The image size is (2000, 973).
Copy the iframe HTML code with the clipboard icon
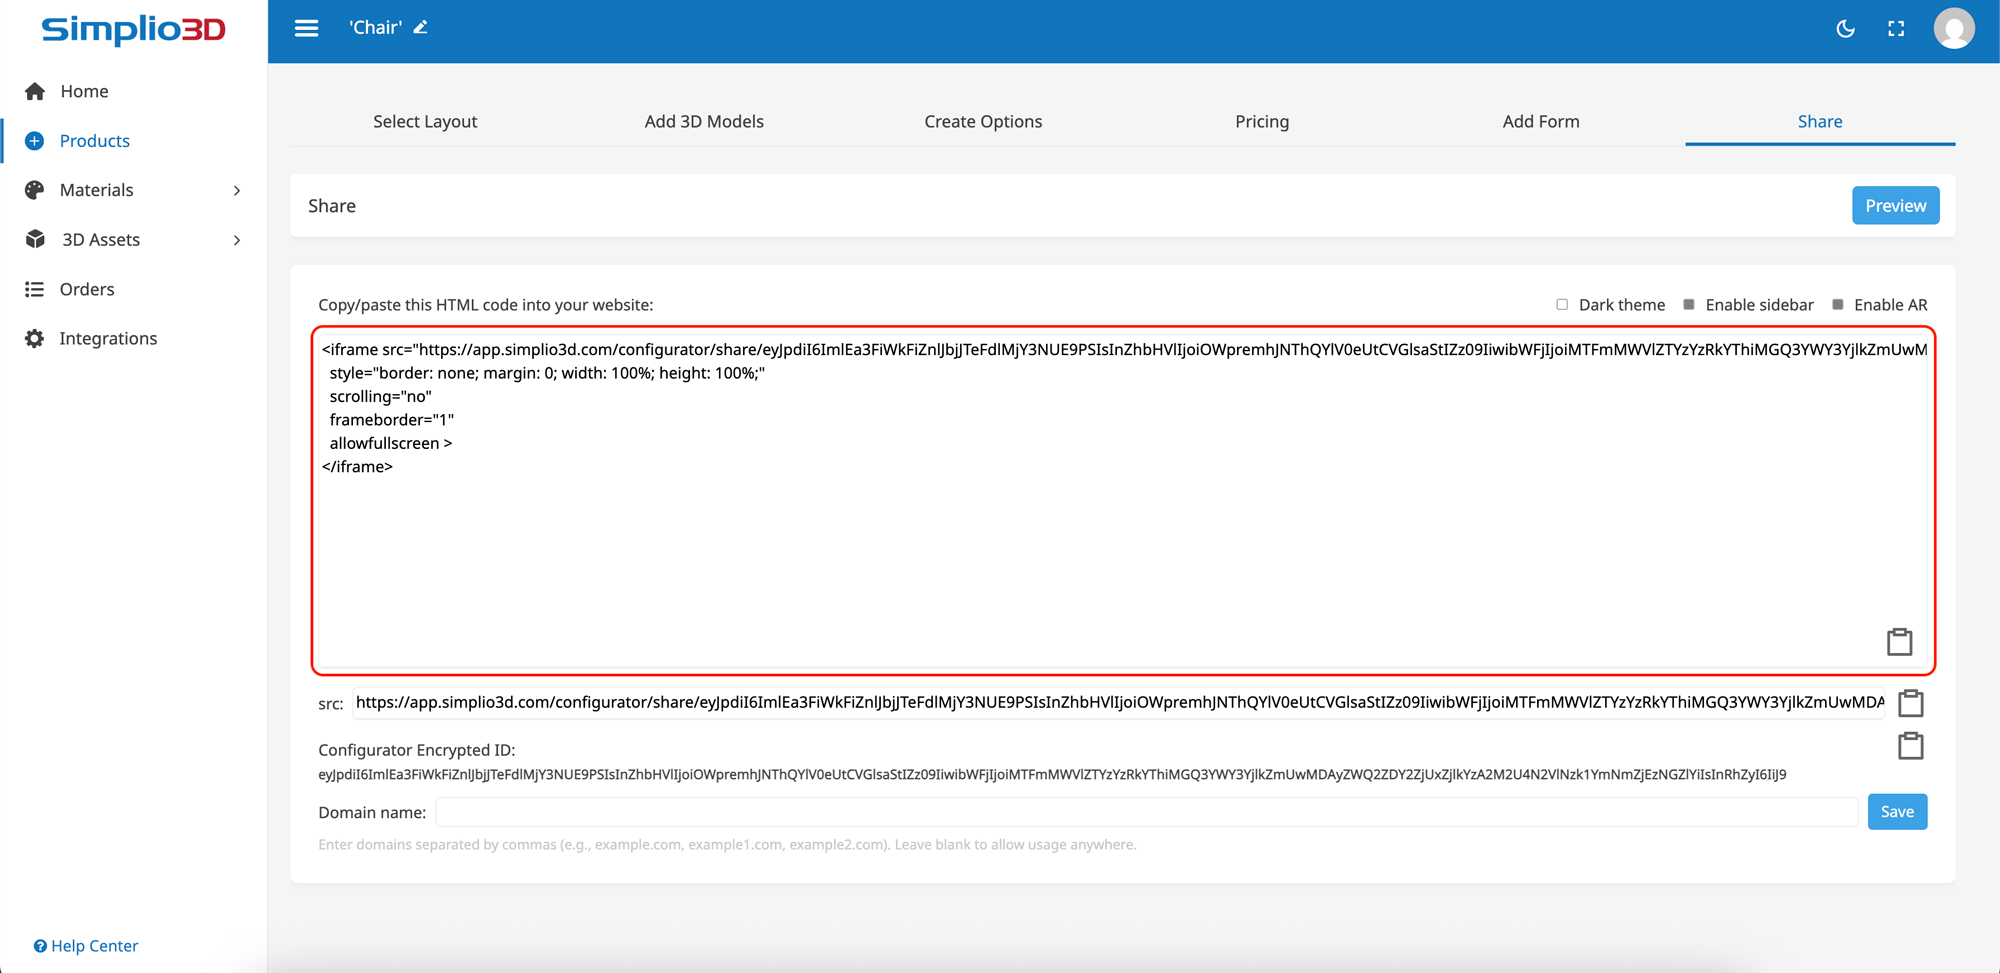click(x=1899, y=642)
